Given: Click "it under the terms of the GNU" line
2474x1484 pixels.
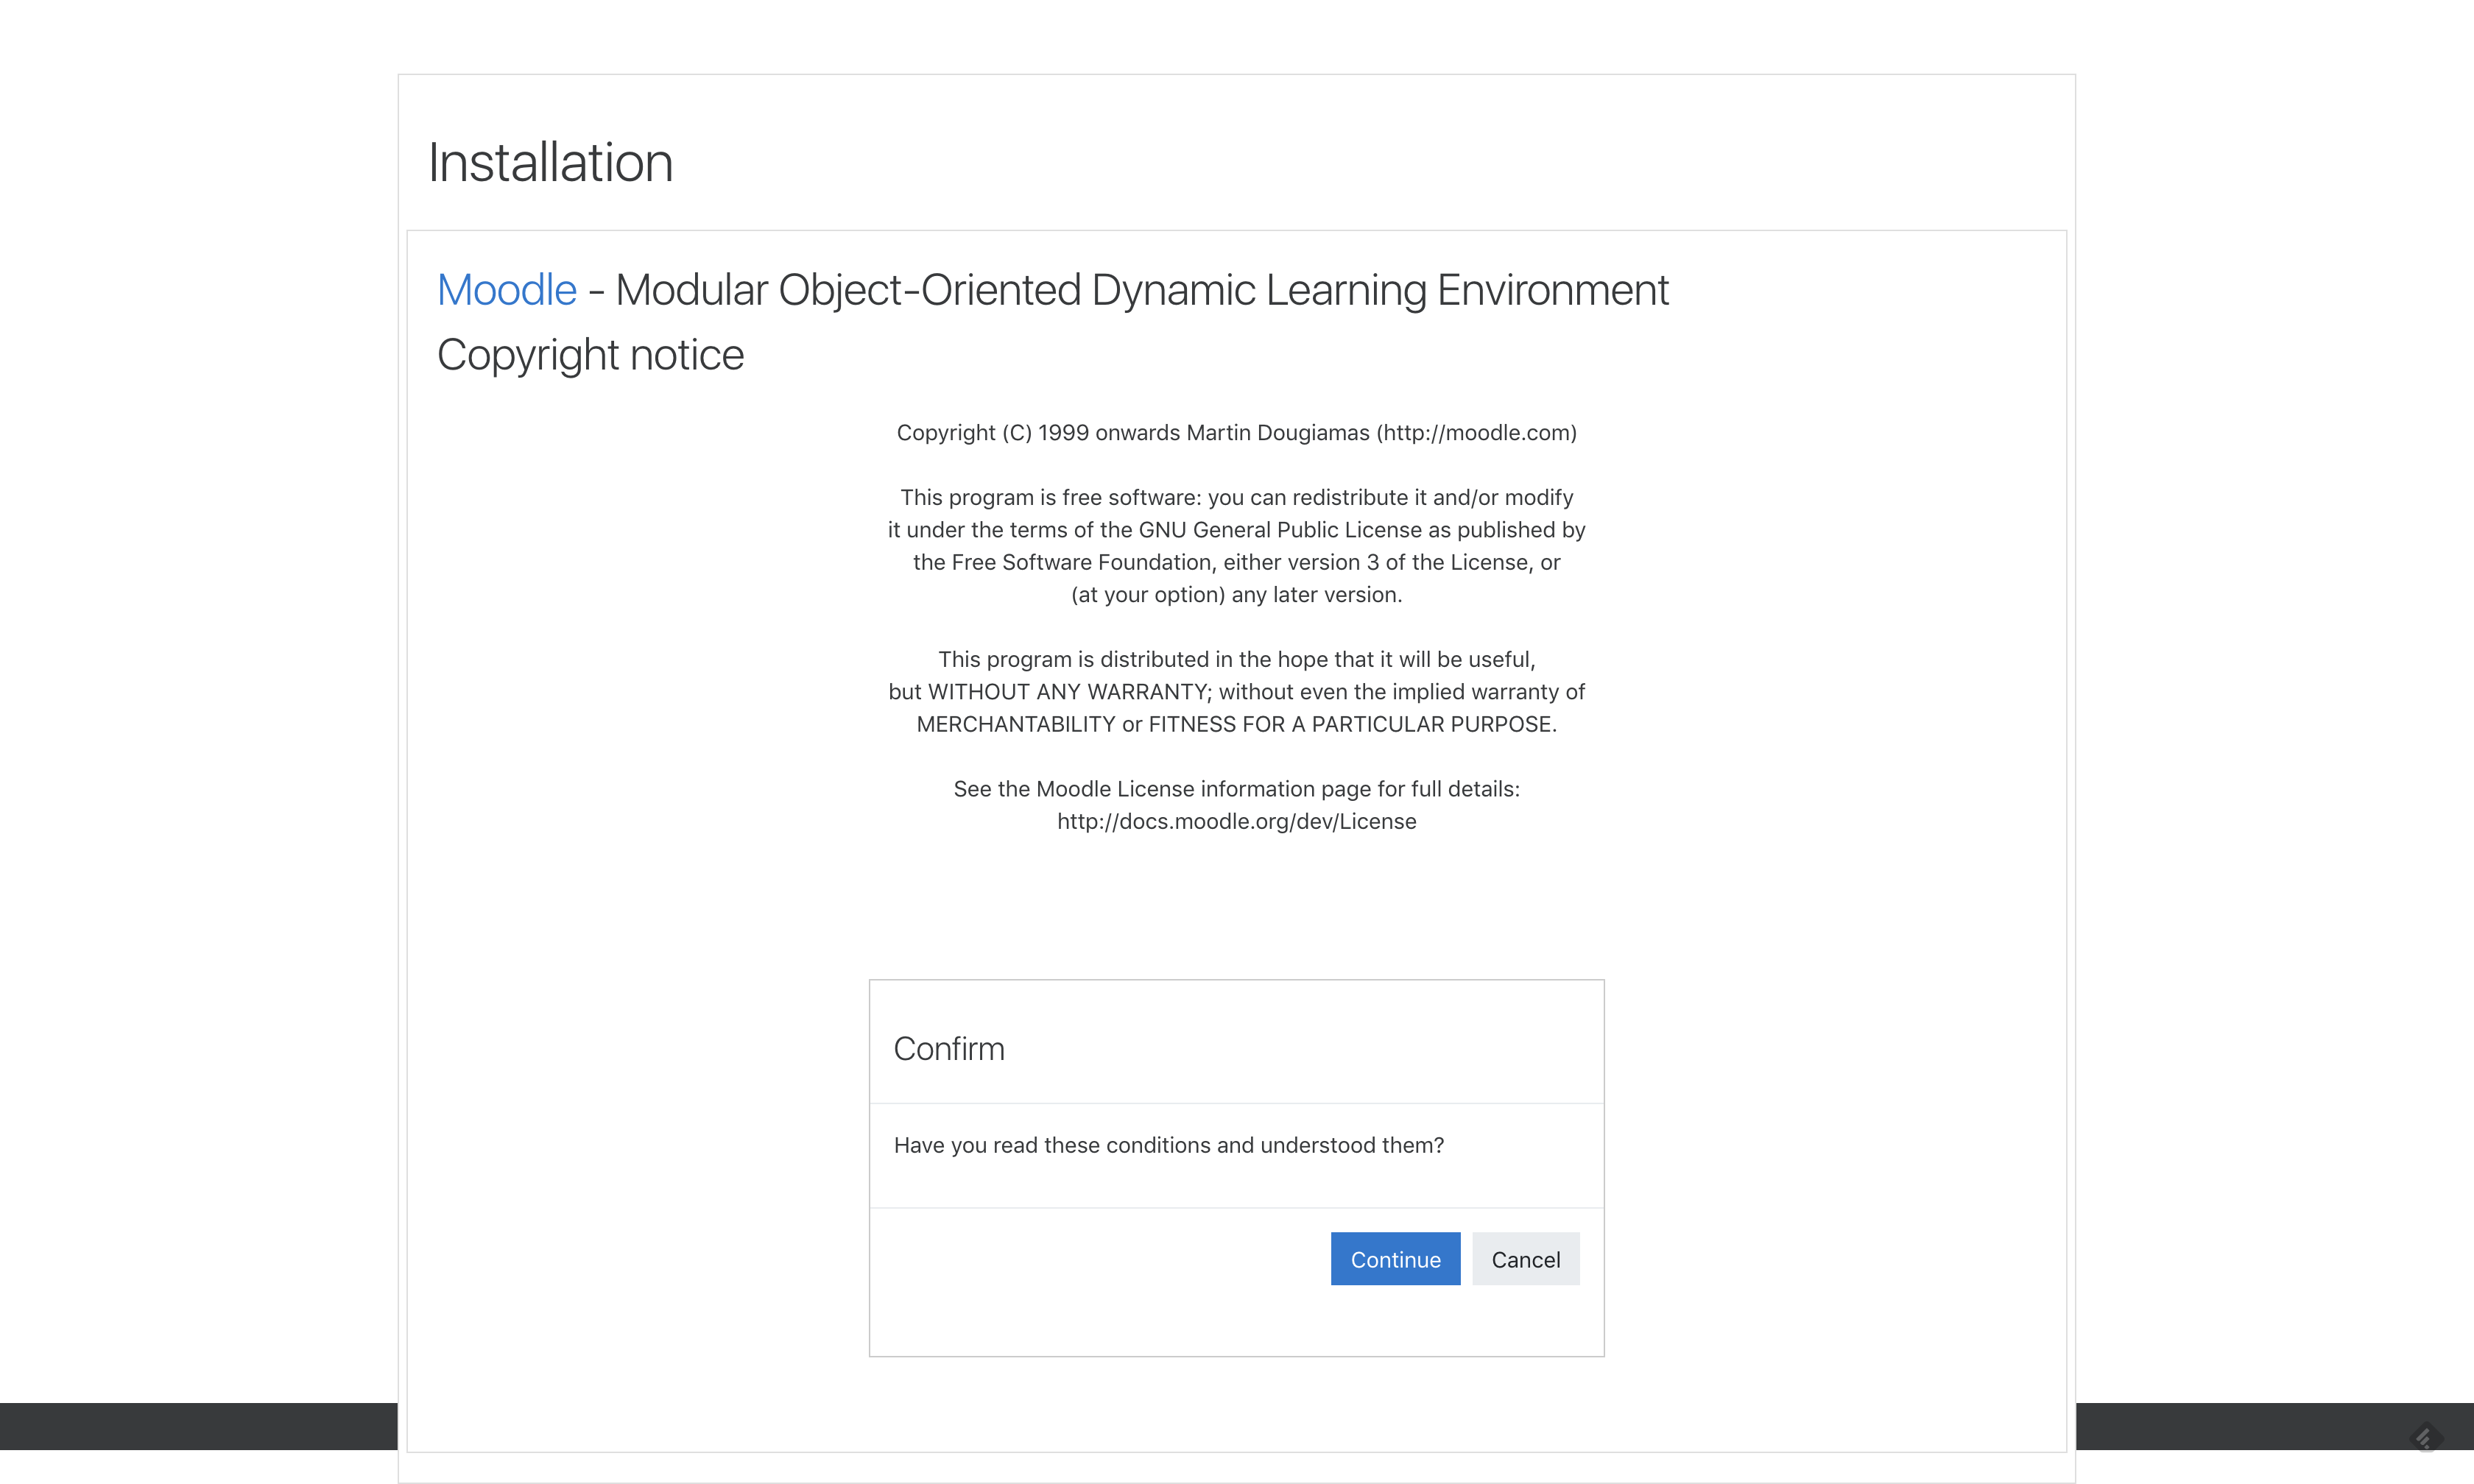Looking at the screenshot, I should click(x=1237, y=530).
